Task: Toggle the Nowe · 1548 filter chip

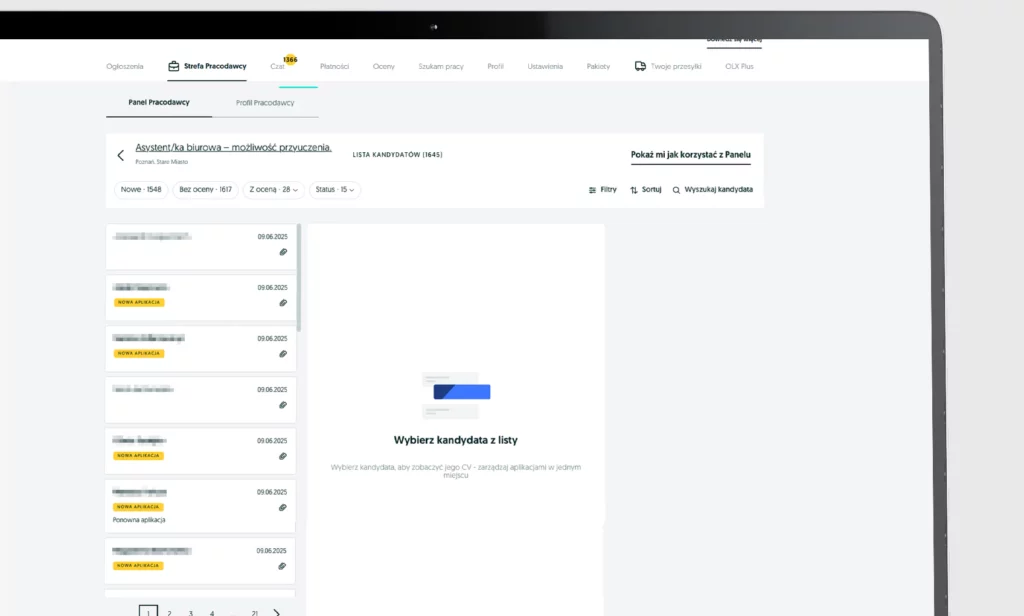Action: click(x=141, y=189)
